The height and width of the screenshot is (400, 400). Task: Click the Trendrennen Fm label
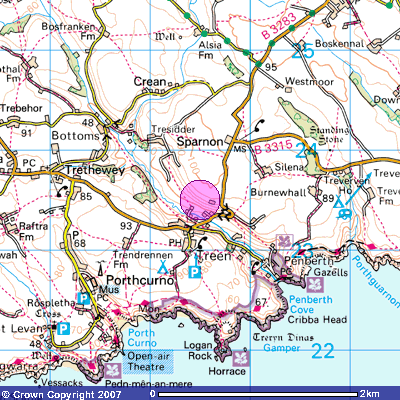pos(143,260)
